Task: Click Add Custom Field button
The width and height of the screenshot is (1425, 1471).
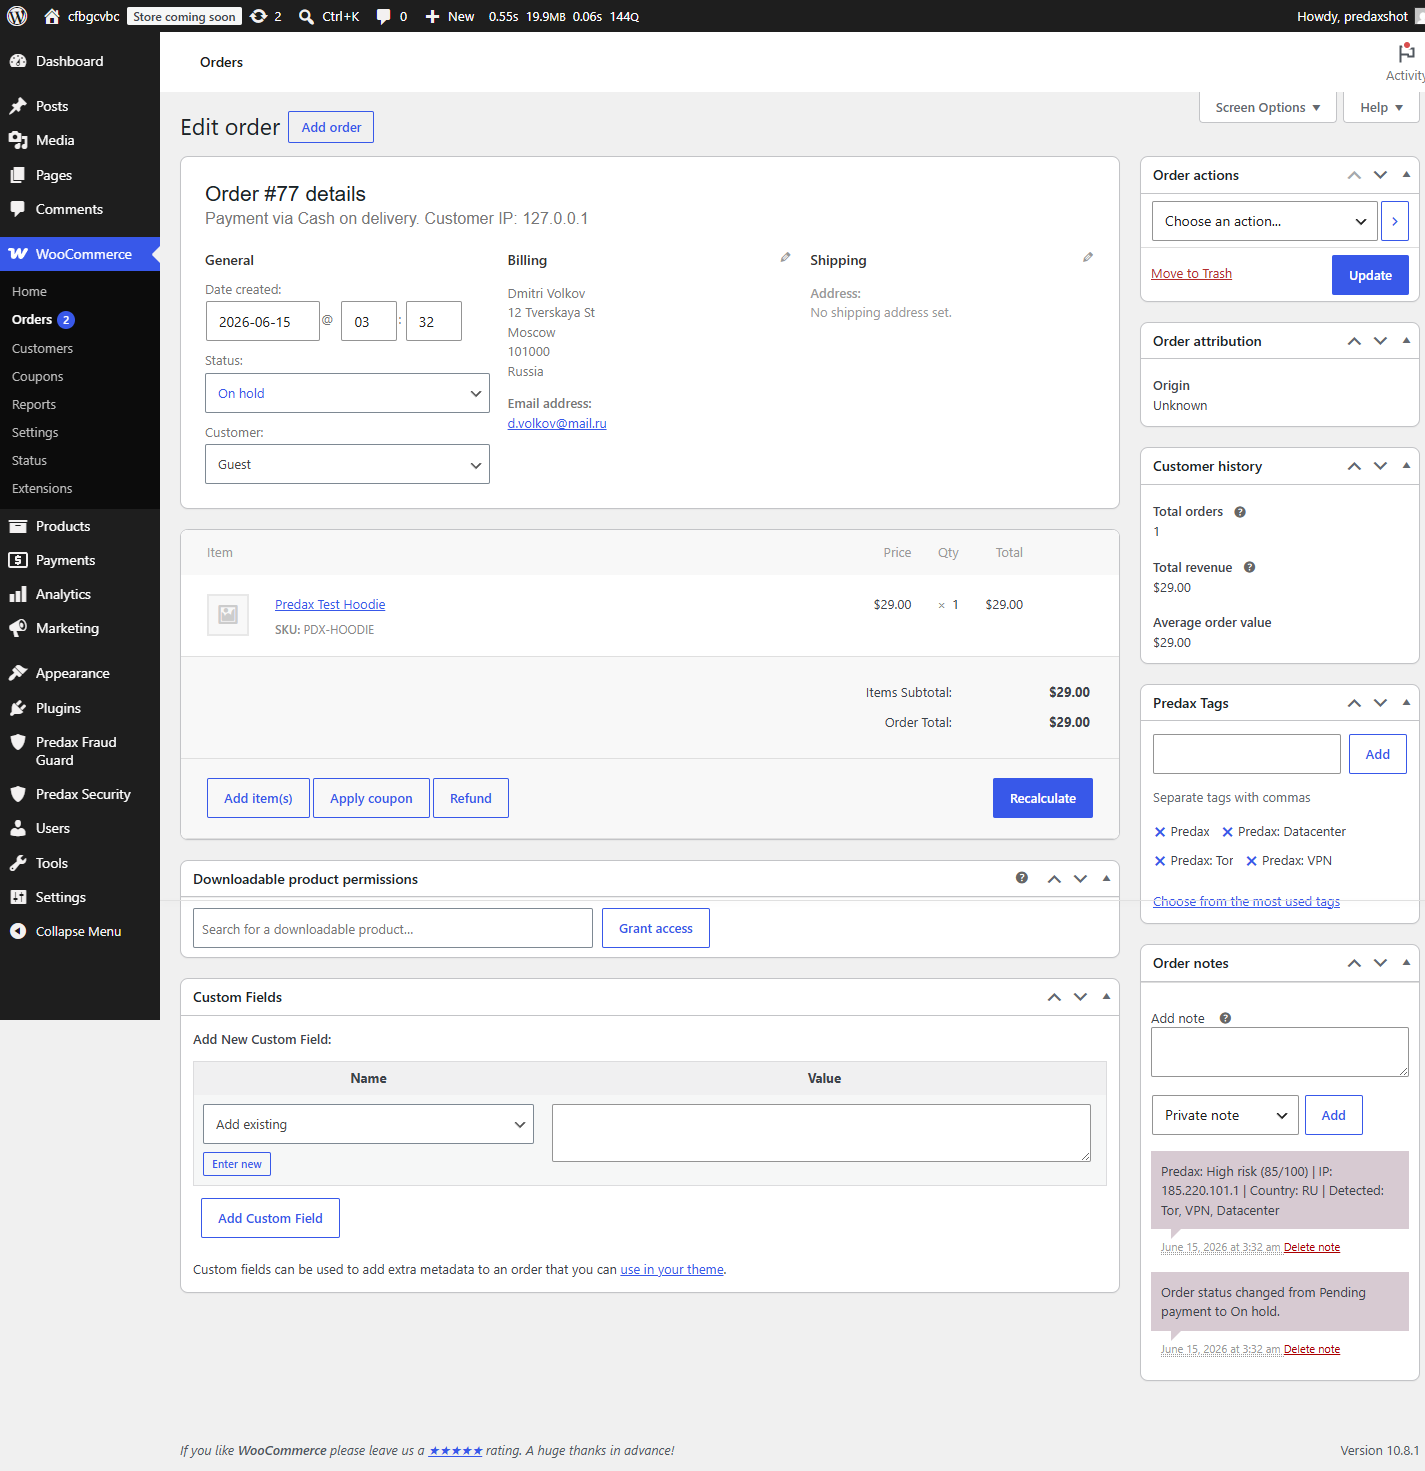Action: point(270,1218)
